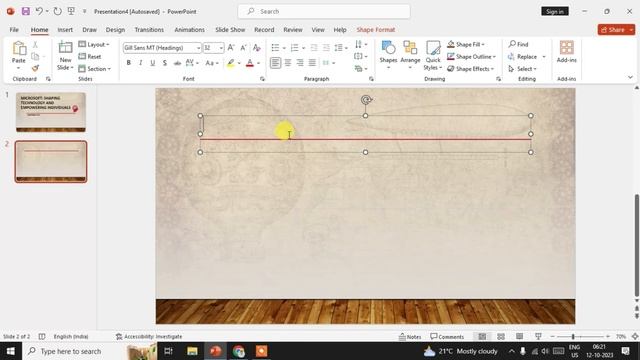Toggle underline formatting
Image resolution: width=640 pixels, height=360 pixels.
coord(152,63)
